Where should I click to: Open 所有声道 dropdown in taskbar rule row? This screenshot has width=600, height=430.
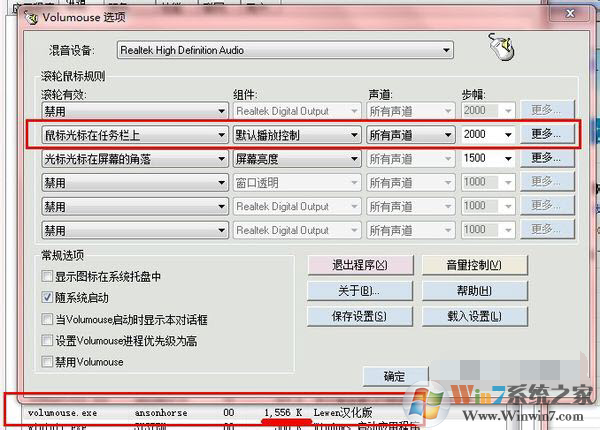point(411,135)
